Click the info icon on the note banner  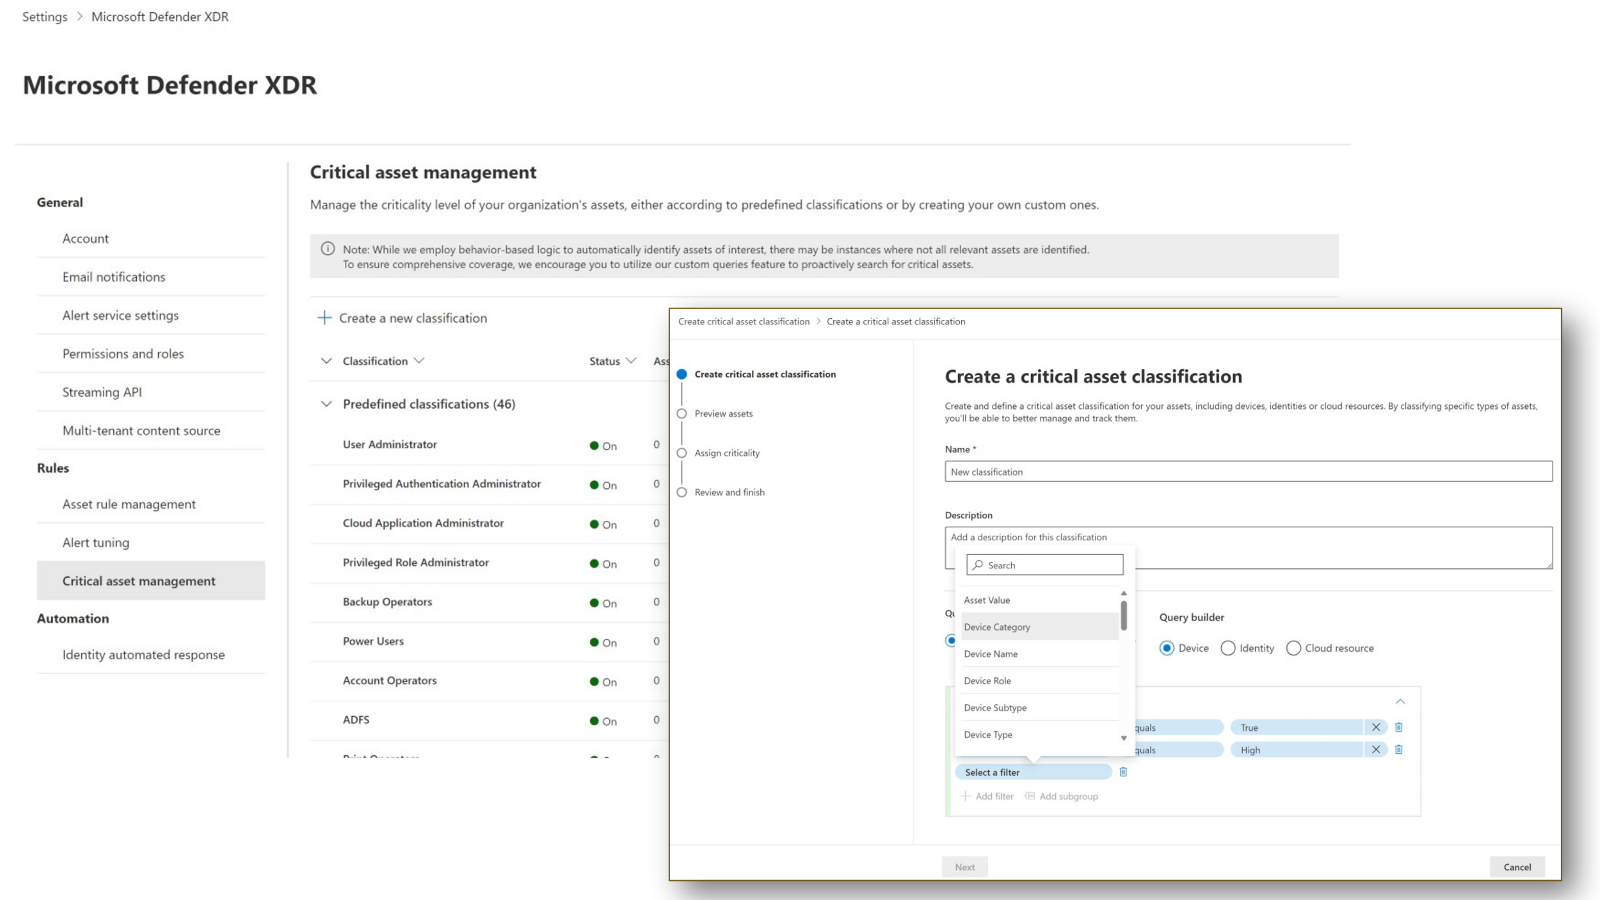coord(327,249)
